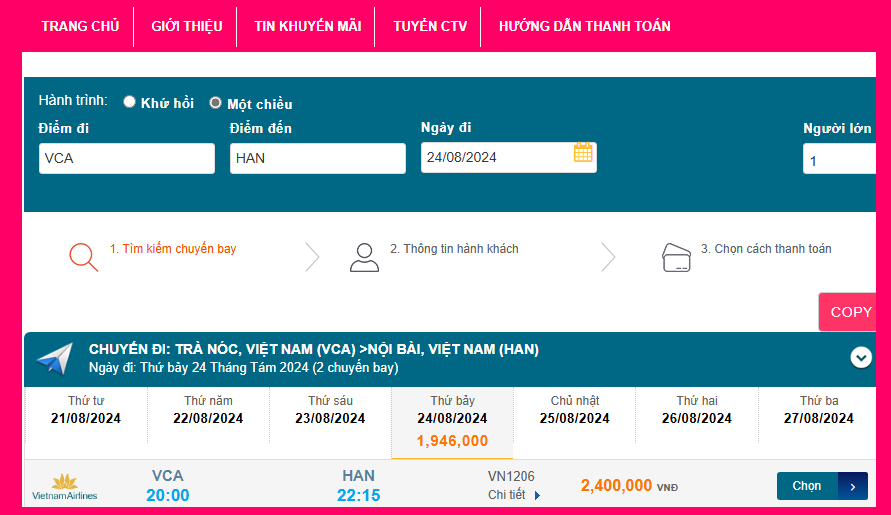Switch to Chủ nhật 25/08/2024 date tab
The width and height of the screenshot is (891, 515).
coord(575,410)
